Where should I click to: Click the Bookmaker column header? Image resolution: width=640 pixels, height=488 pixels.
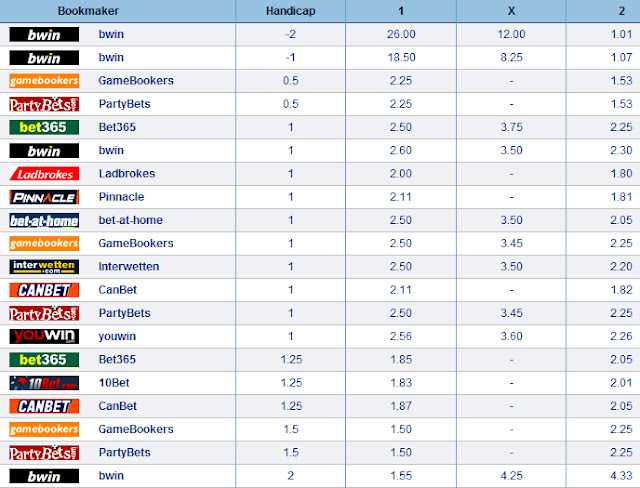pyautogui.click(x=88, y=11)
